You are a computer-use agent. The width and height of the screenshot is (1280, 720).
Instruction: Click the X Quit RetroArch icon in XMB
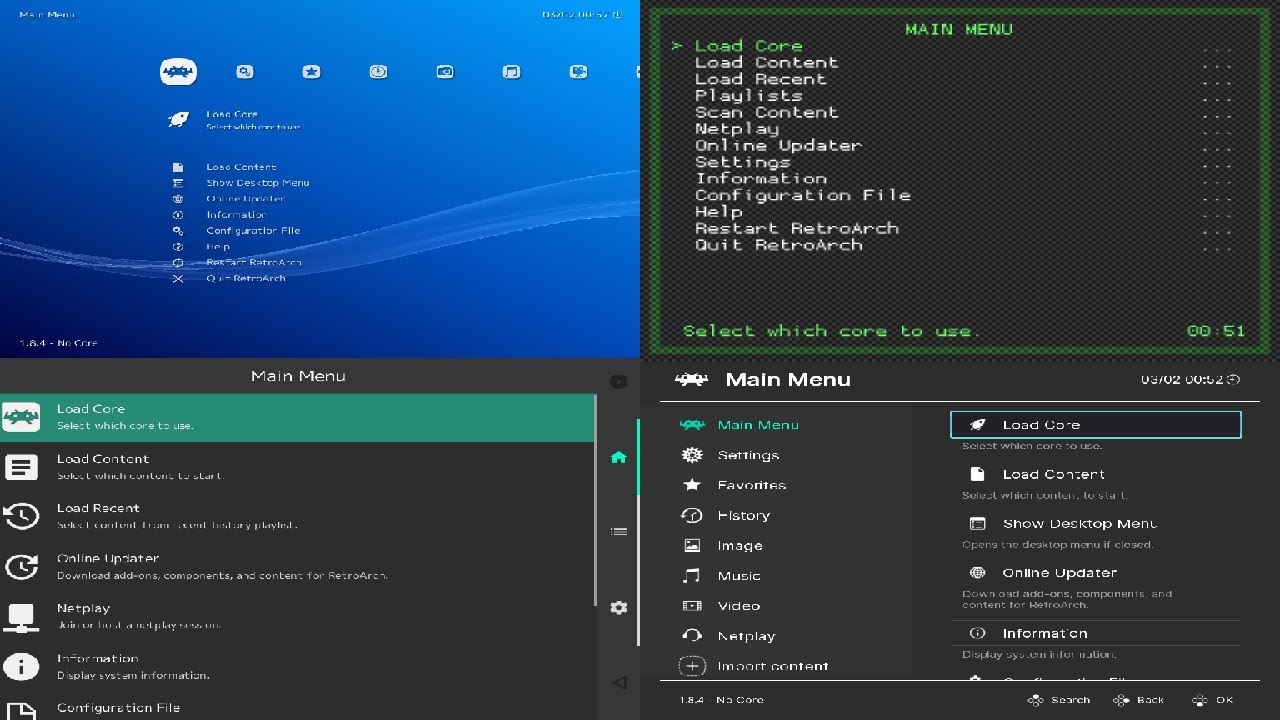tap(178, 279)
